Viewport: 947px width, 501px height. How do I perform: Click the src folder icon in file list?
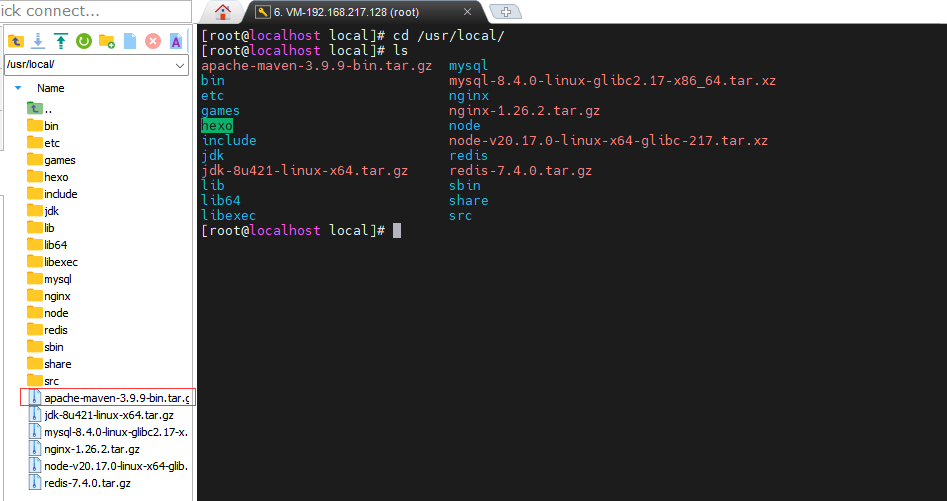coord(34,380)
